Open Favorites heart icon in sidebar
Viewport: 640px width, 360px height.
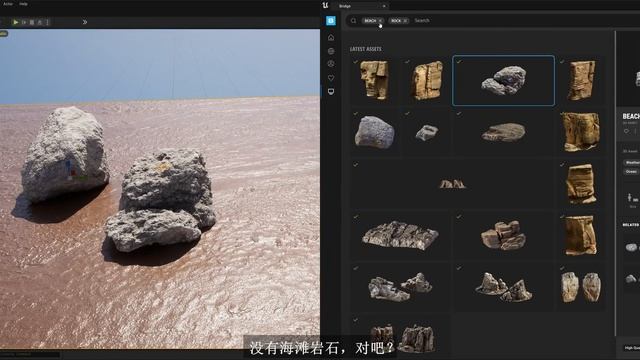pyautogui.click(x=331, y=78)
